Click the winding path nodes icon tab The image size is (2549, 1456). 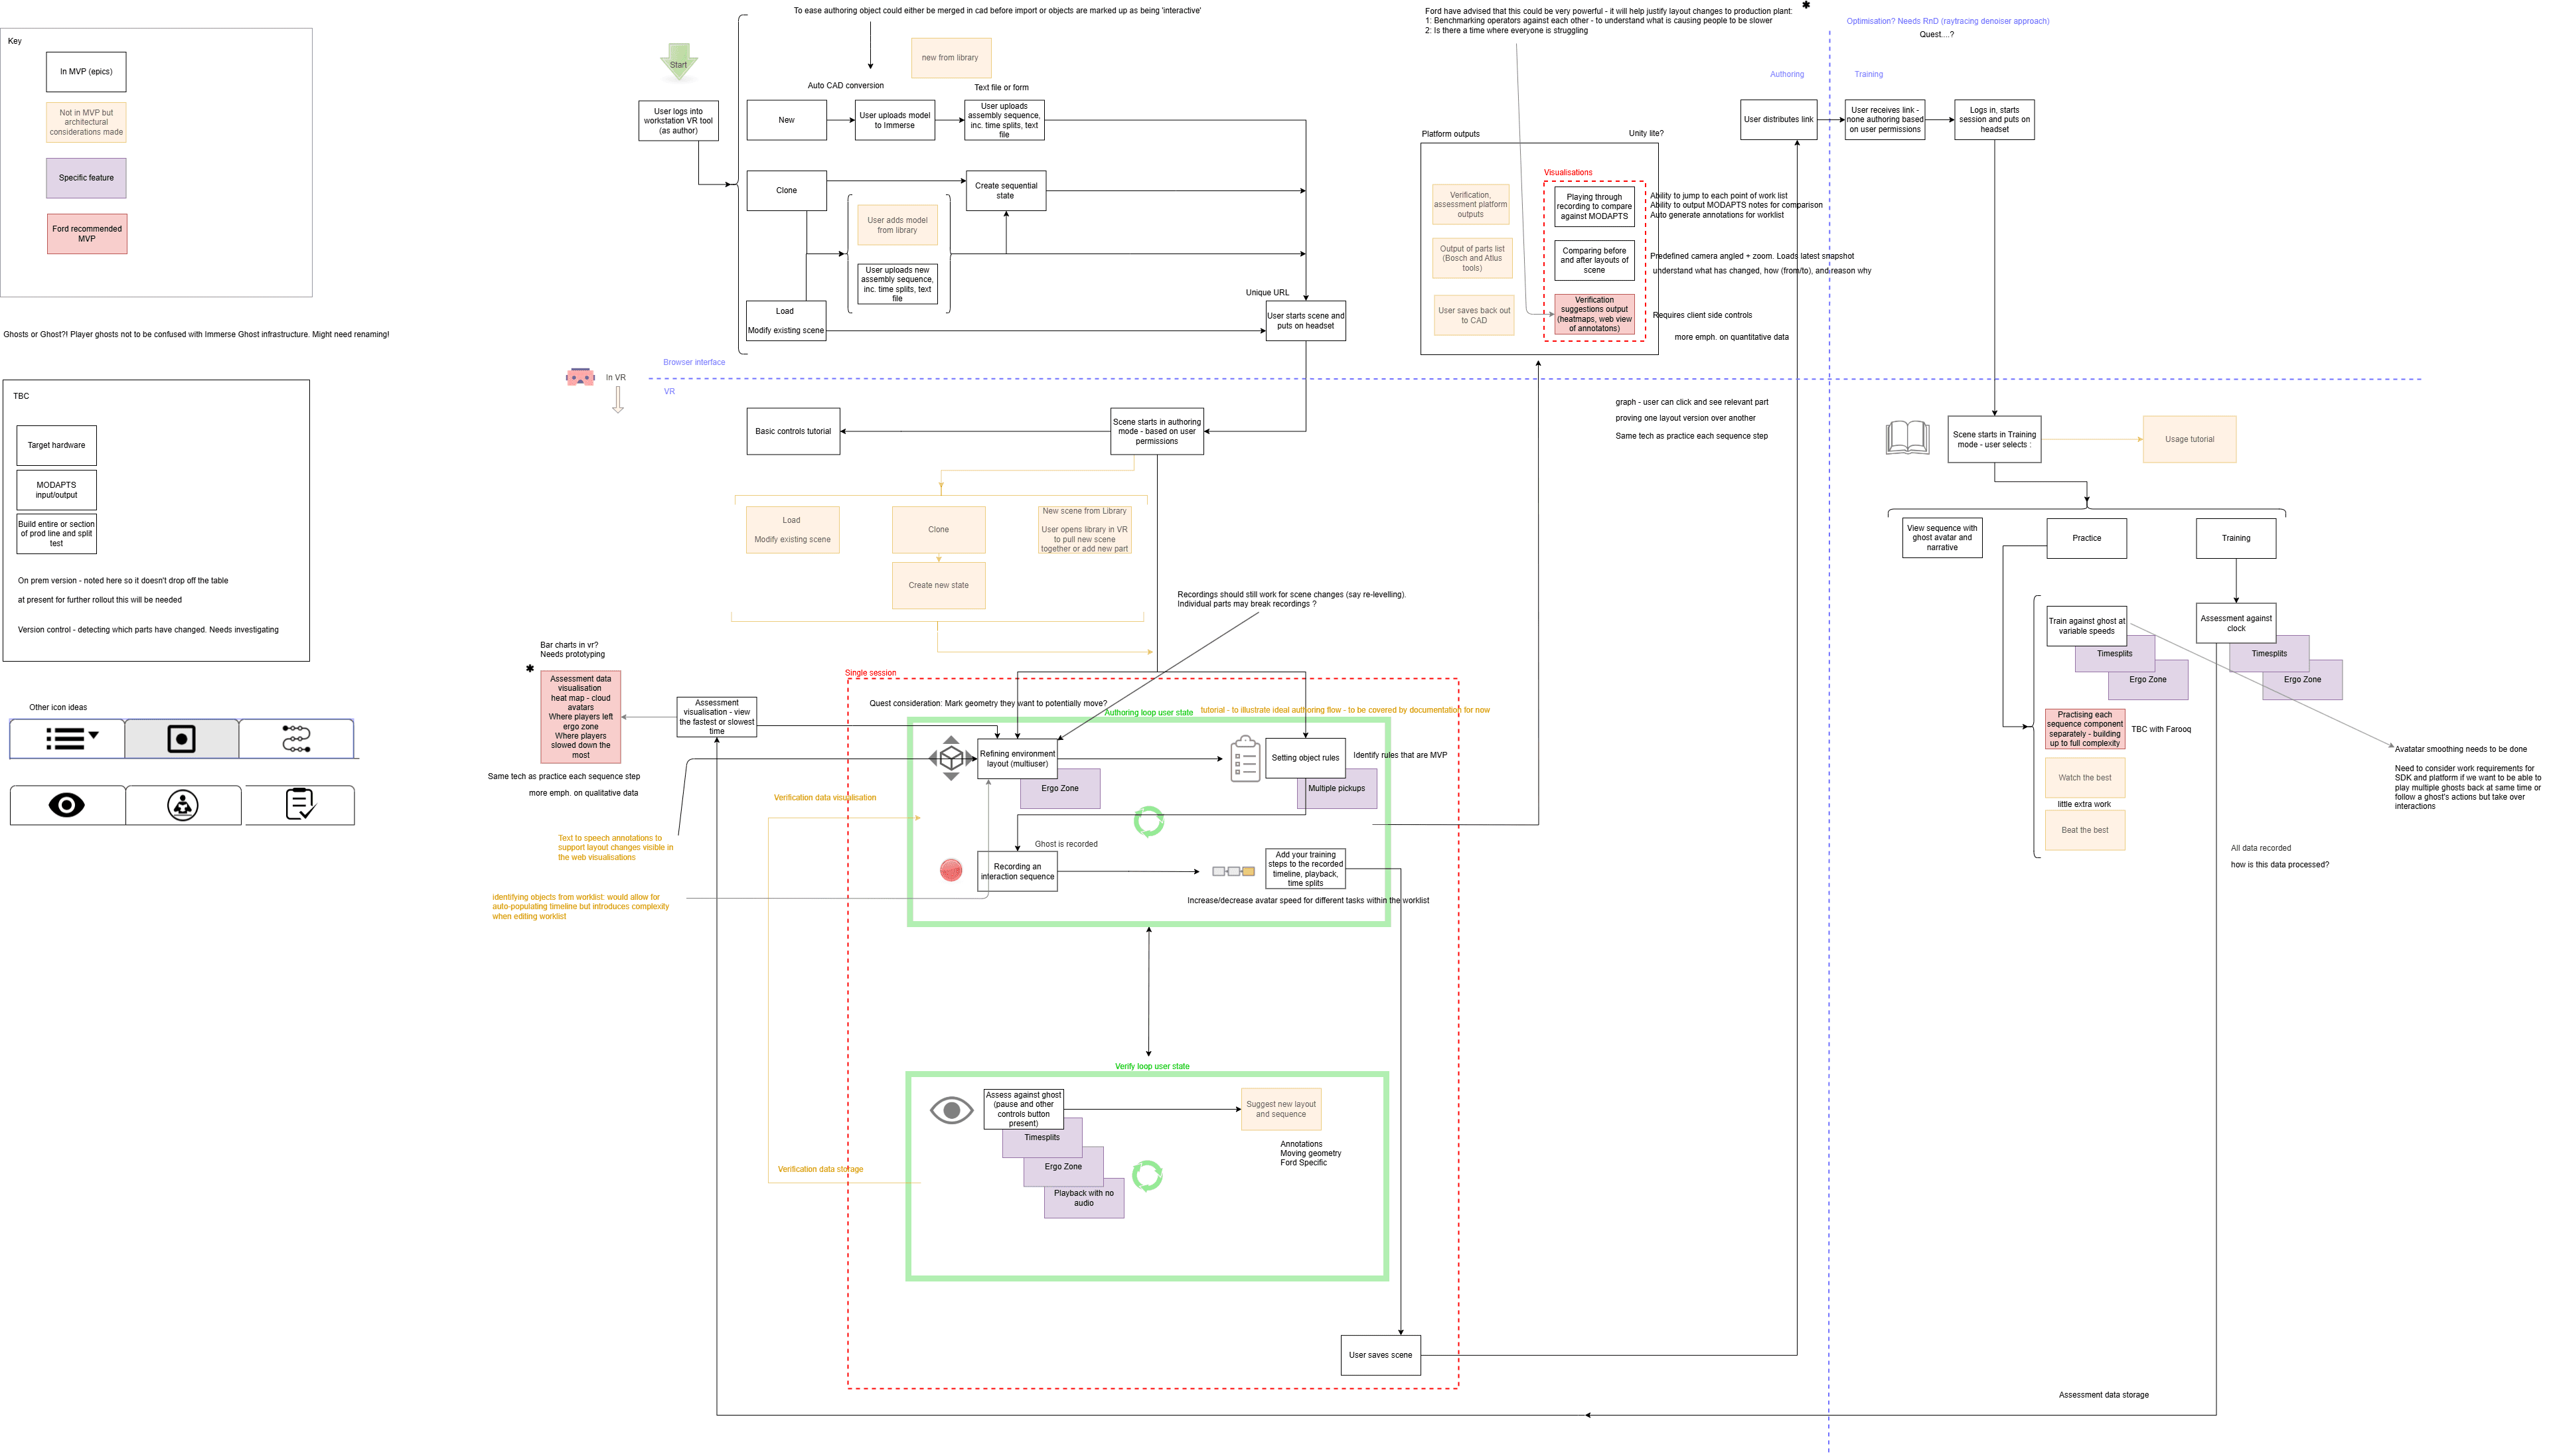pos(296,739)
